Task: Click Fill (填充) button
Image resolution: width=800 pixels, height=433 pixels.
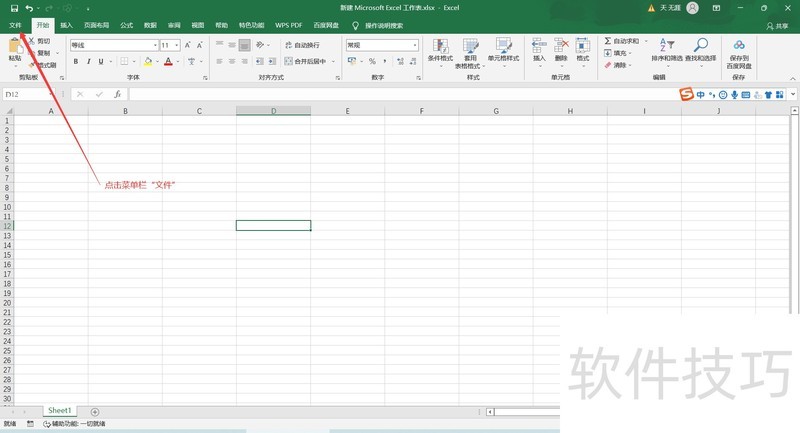Action: pos(618,53)
